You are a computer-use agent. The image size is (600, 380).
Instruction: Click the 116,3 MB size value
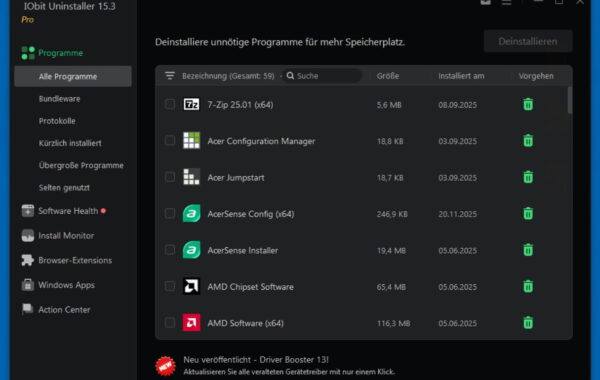393,323
